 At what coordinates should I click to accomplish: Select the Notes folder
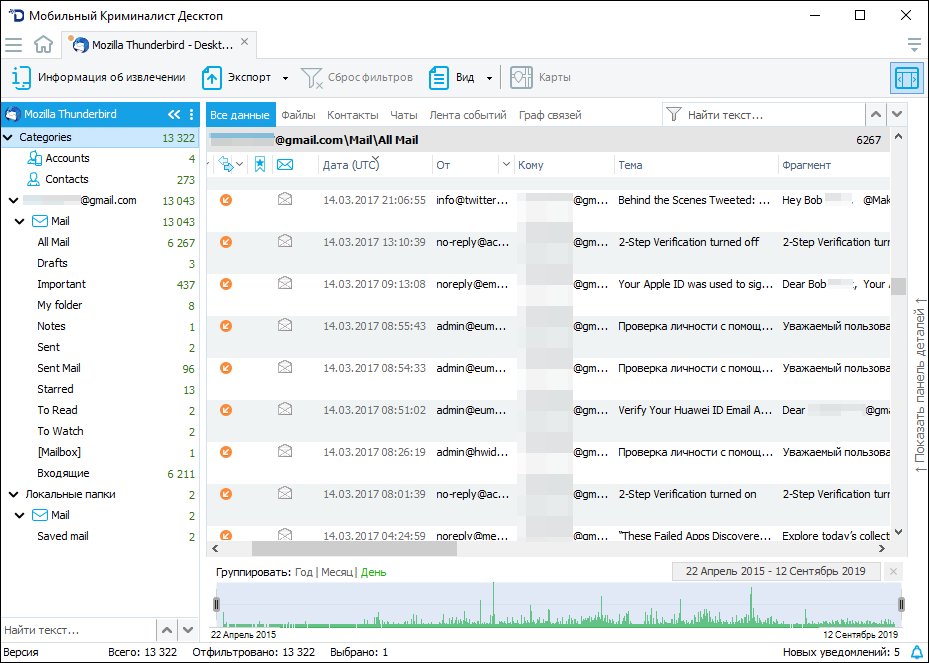(x=51, y=326)
